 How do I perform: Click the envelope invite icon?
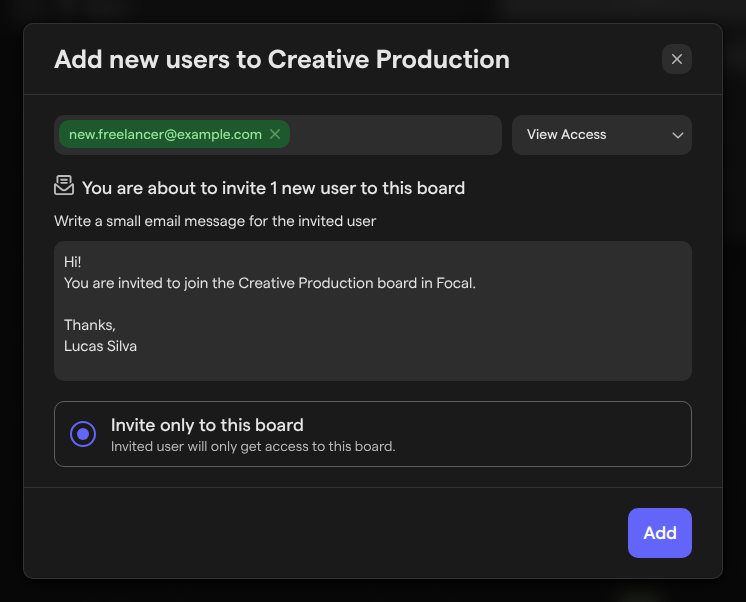pos(64,185)
